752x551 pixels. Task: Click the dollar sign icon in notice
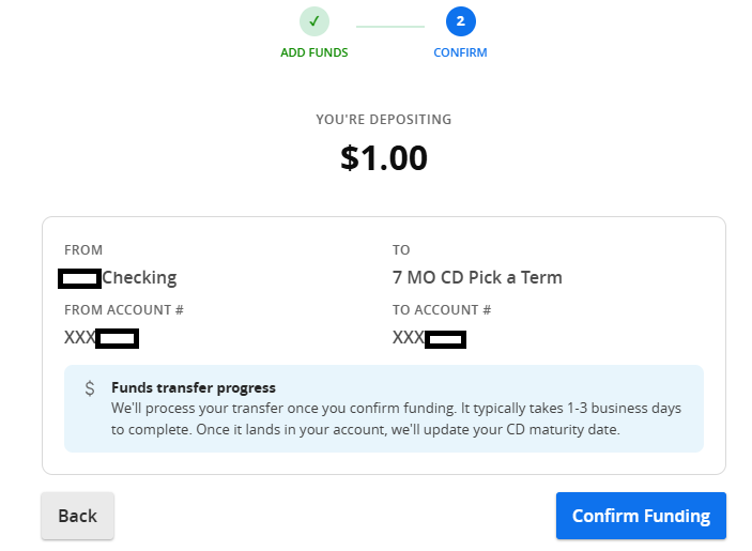coord(90,388)
